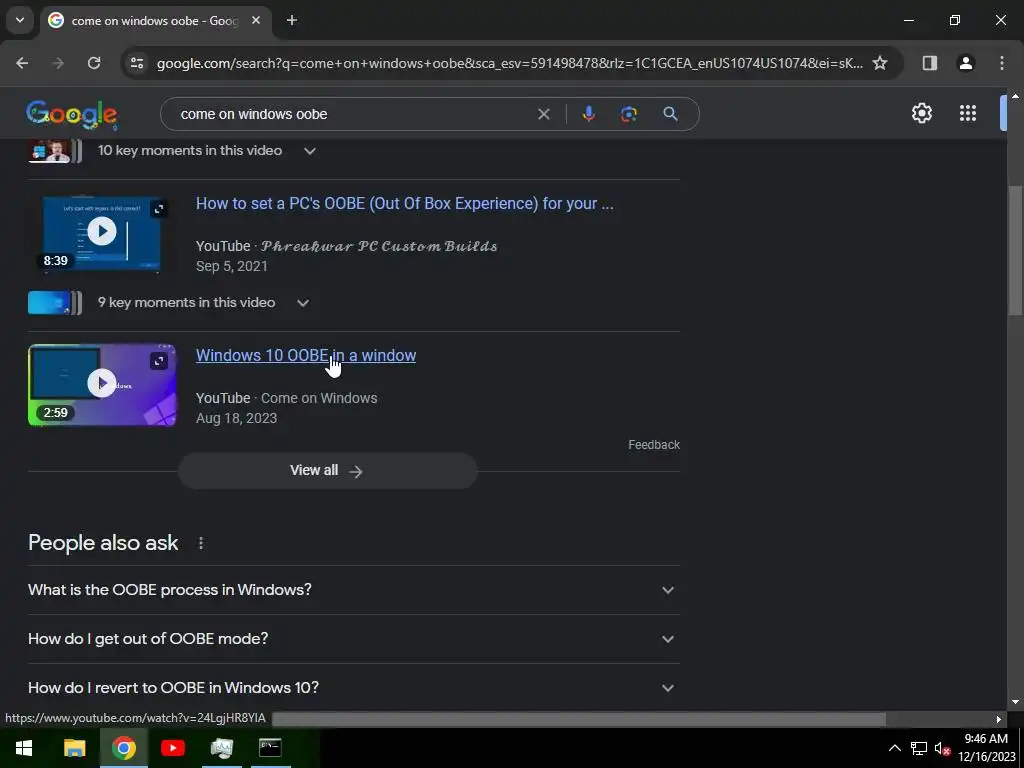Start voice search with microphone icon
Viewport: 1024px width, 768px height.
[x=588, y=114]
